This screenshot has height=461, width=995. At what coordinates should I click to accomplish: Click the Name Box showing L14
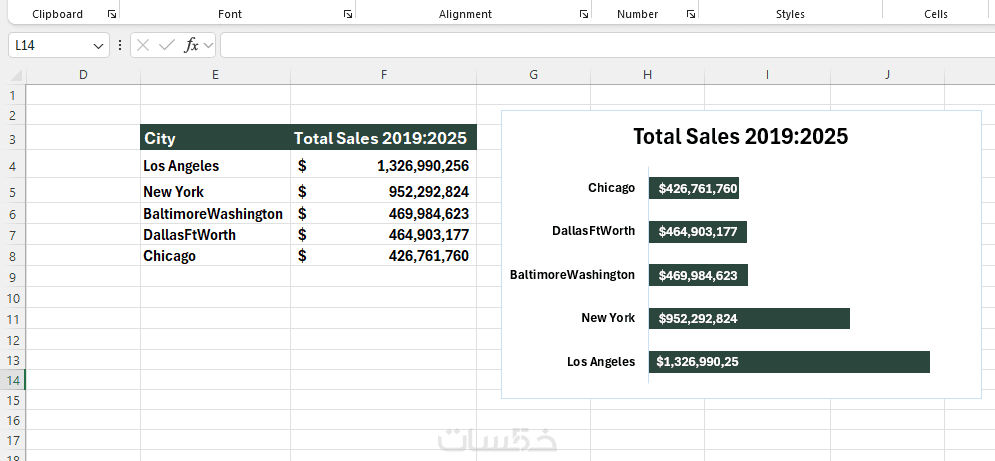[x=50, y=46]
